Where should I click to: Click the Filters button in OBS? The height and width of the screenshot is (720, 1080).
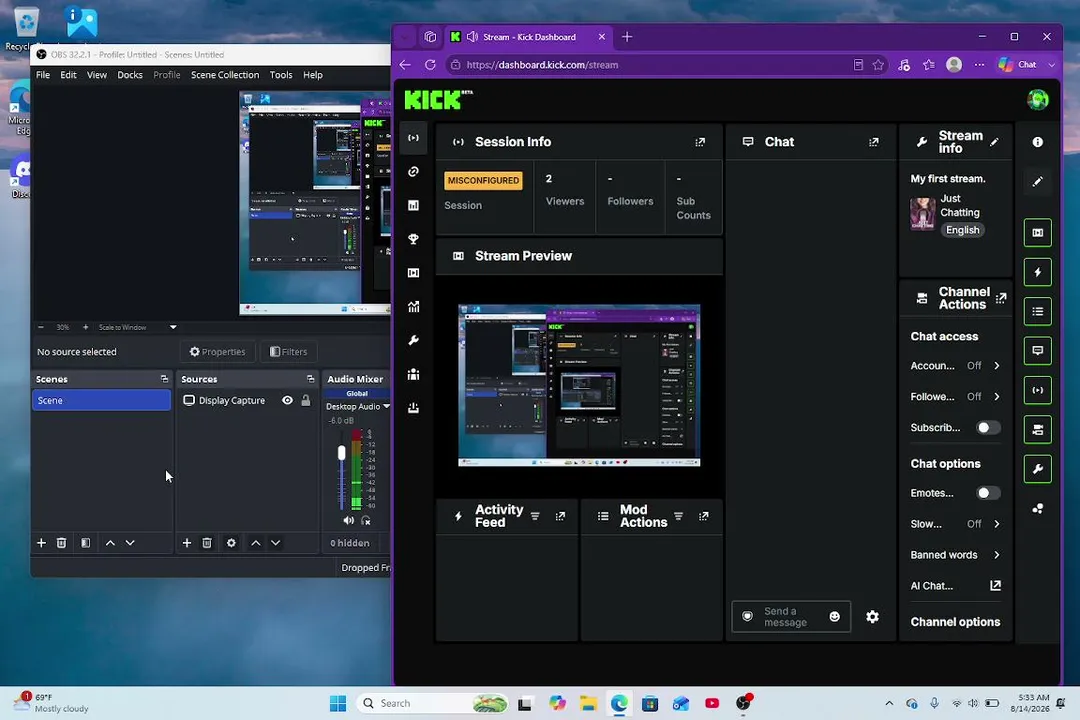[x=289, y=352]
